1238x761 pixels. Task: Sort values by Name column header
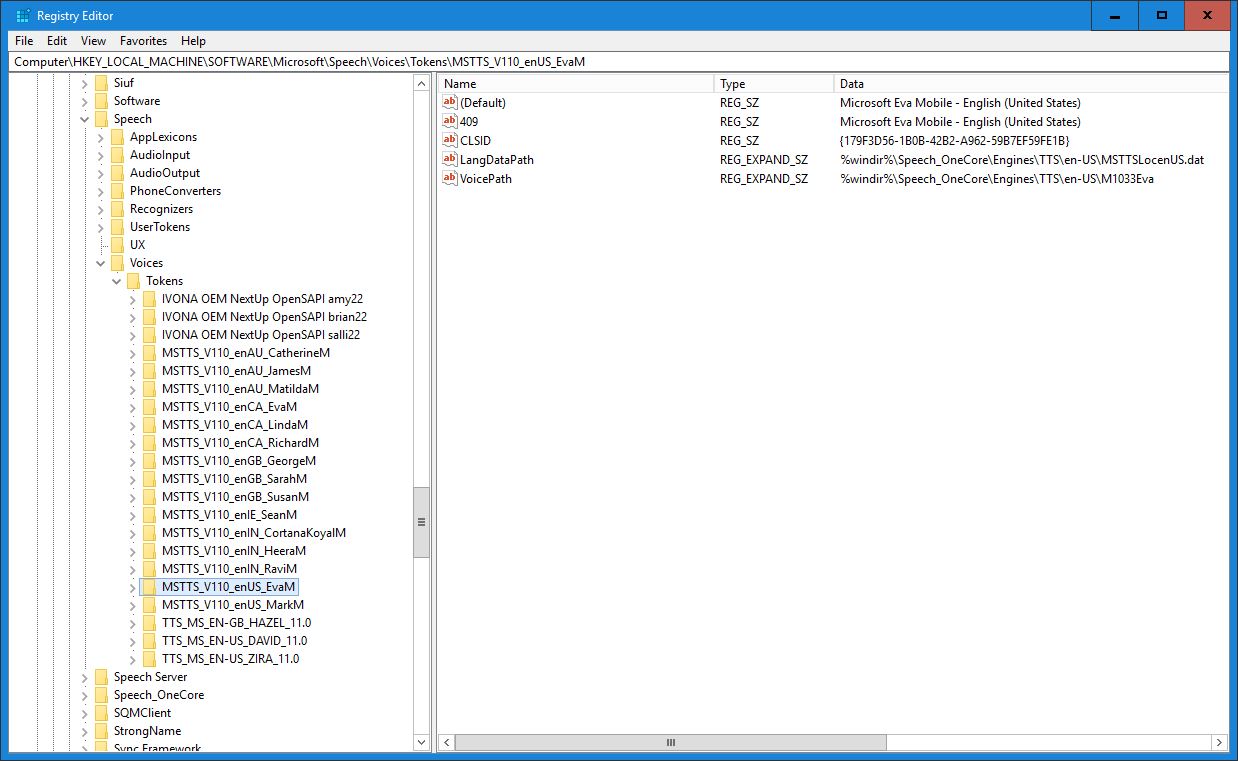click(576, 84)
